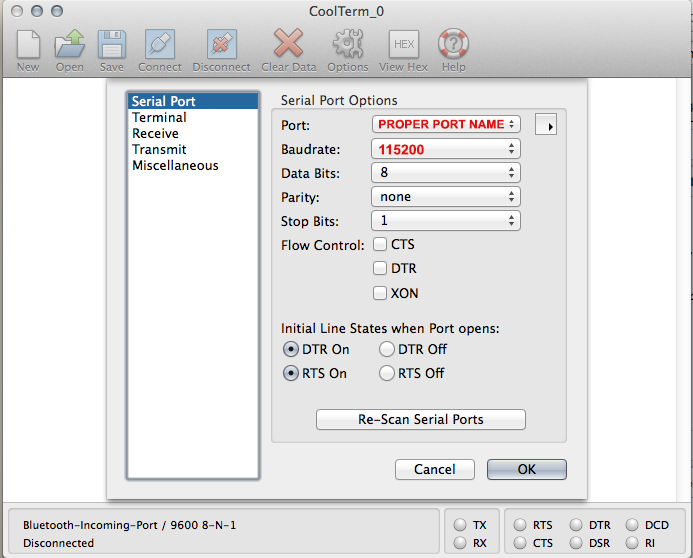Click the Connect plug icon
Viewport: 693px width, 558px height.
coord(160,44)
